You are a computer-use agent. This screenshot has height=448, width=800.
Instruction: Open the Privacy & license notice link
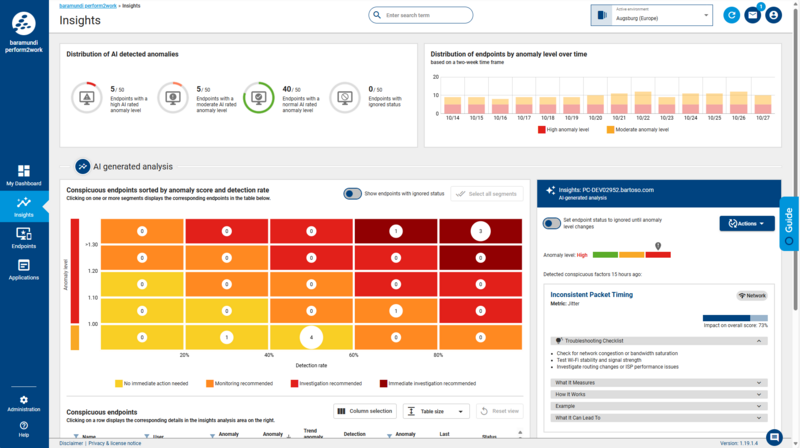click(115, 442)
